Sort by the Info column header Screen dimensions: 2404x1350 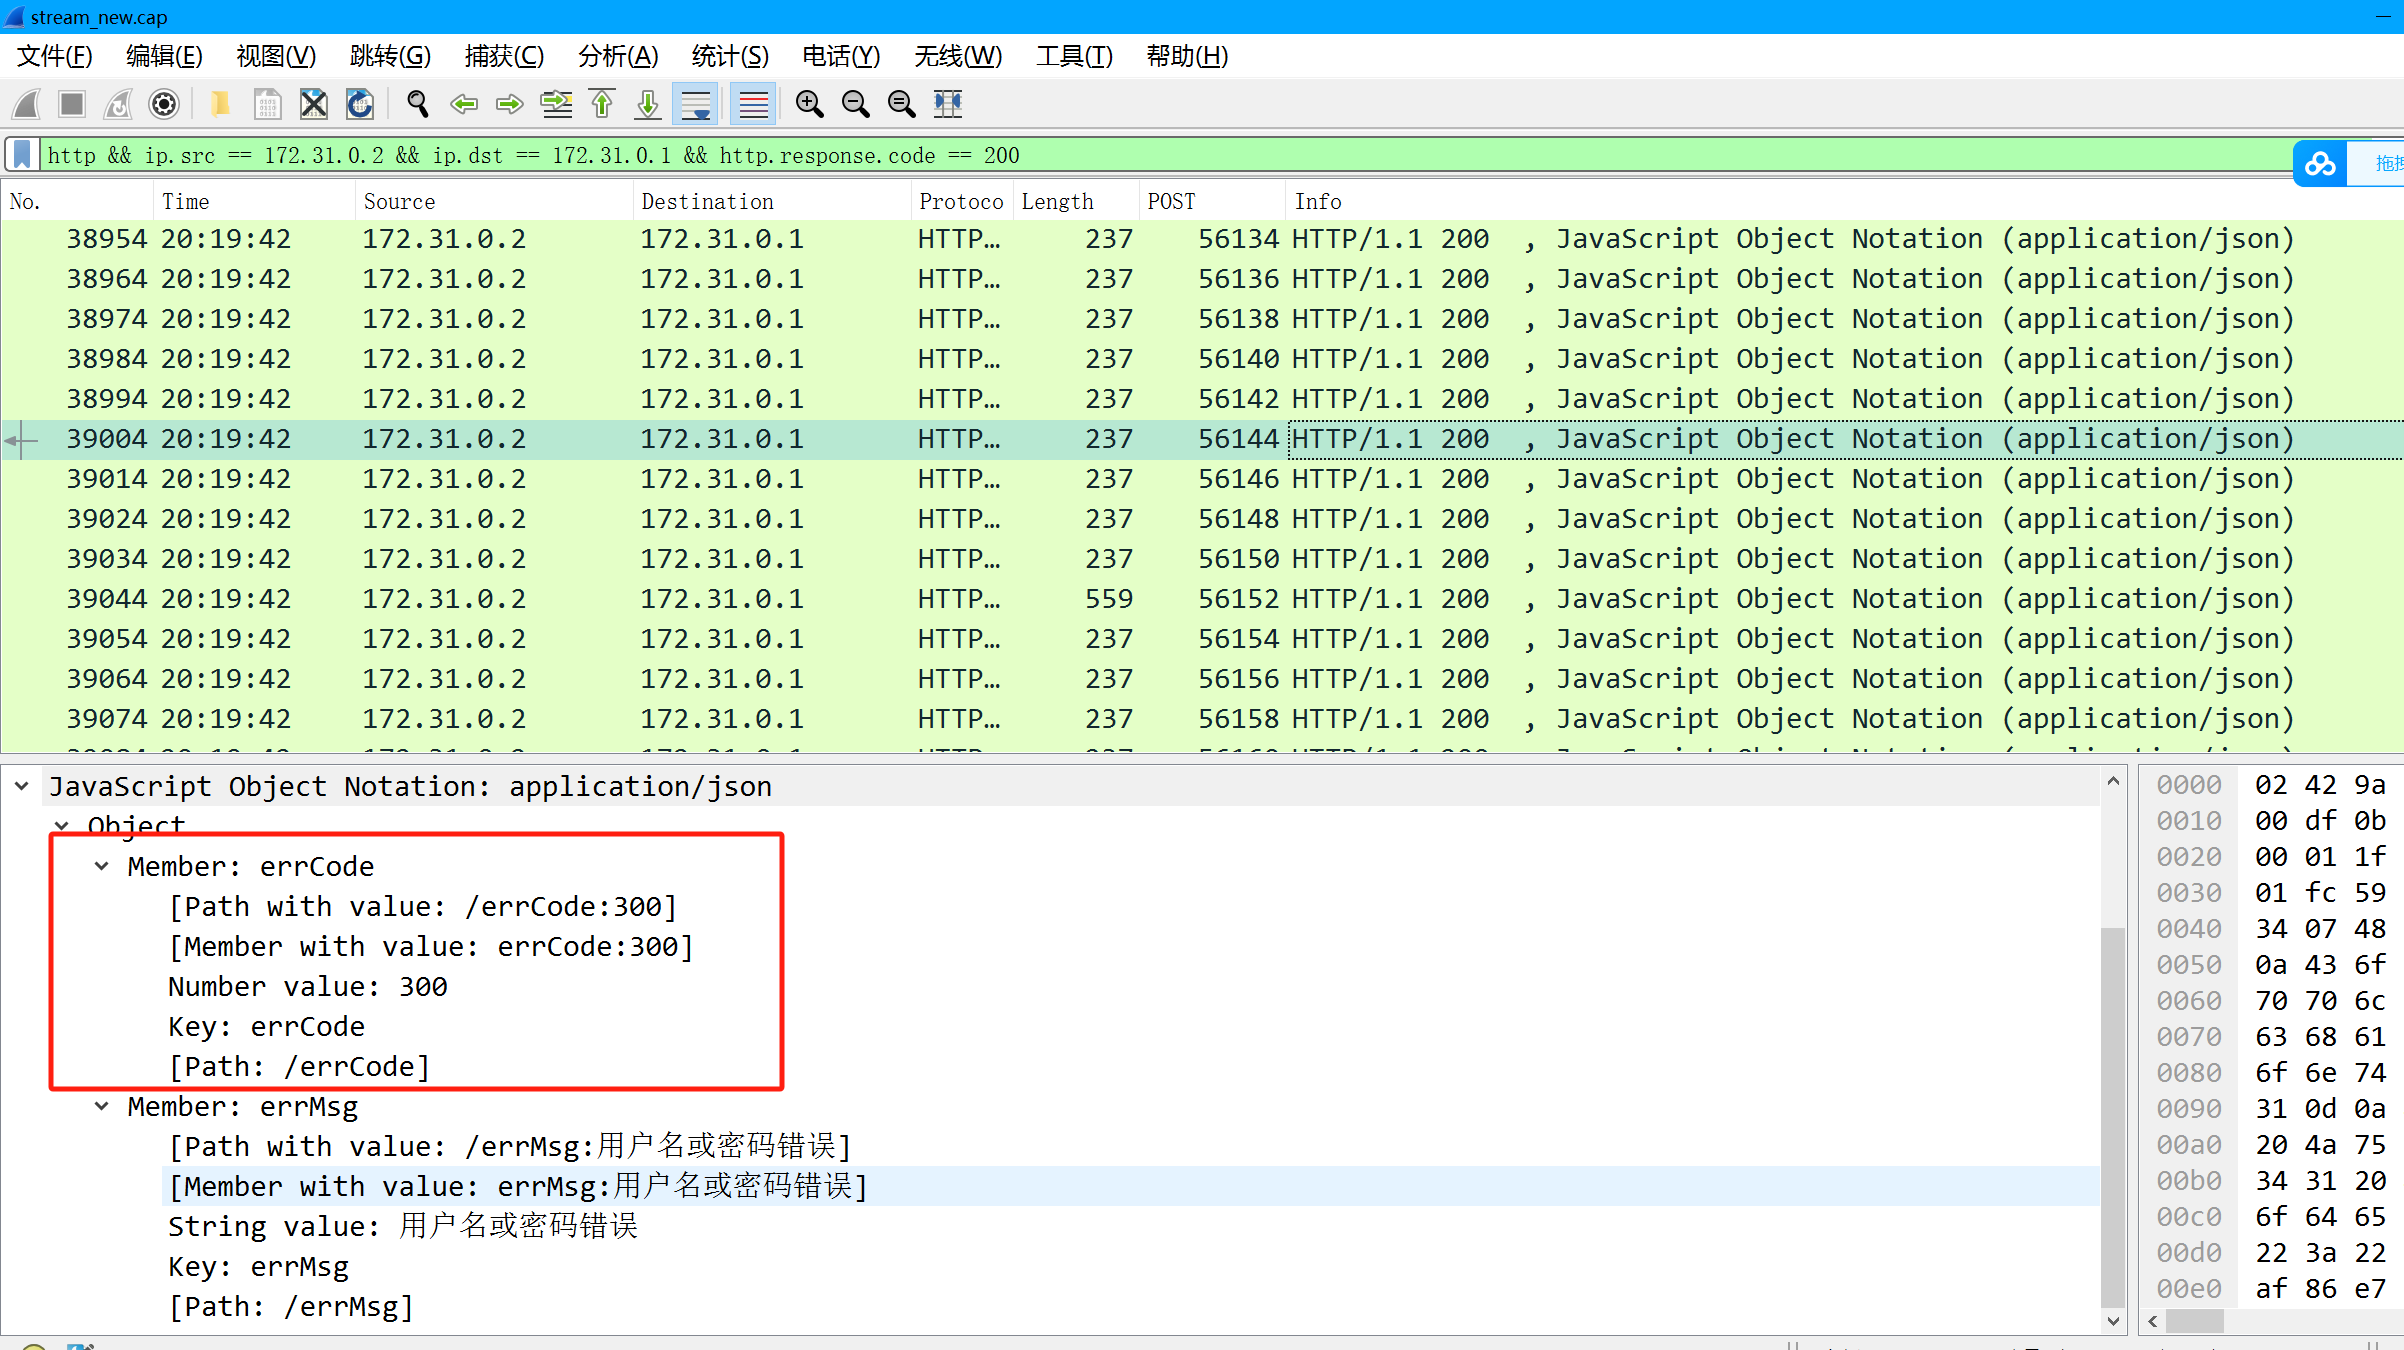coord(1843,202)
